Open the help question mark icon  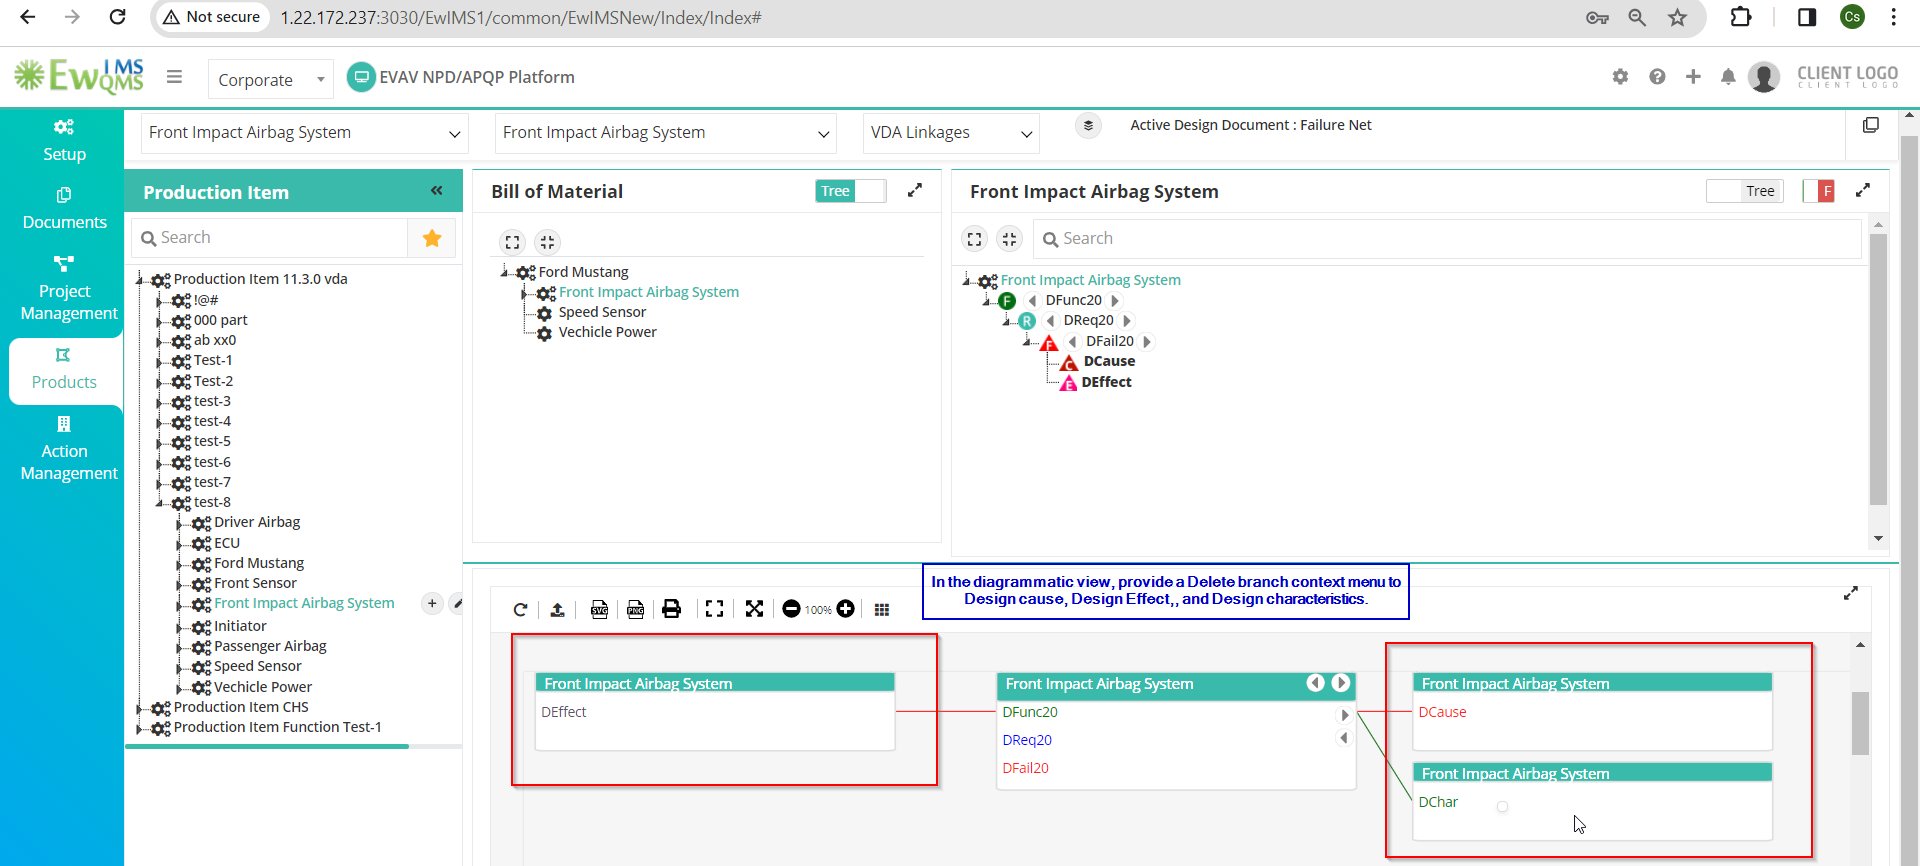pos(1657,77)
